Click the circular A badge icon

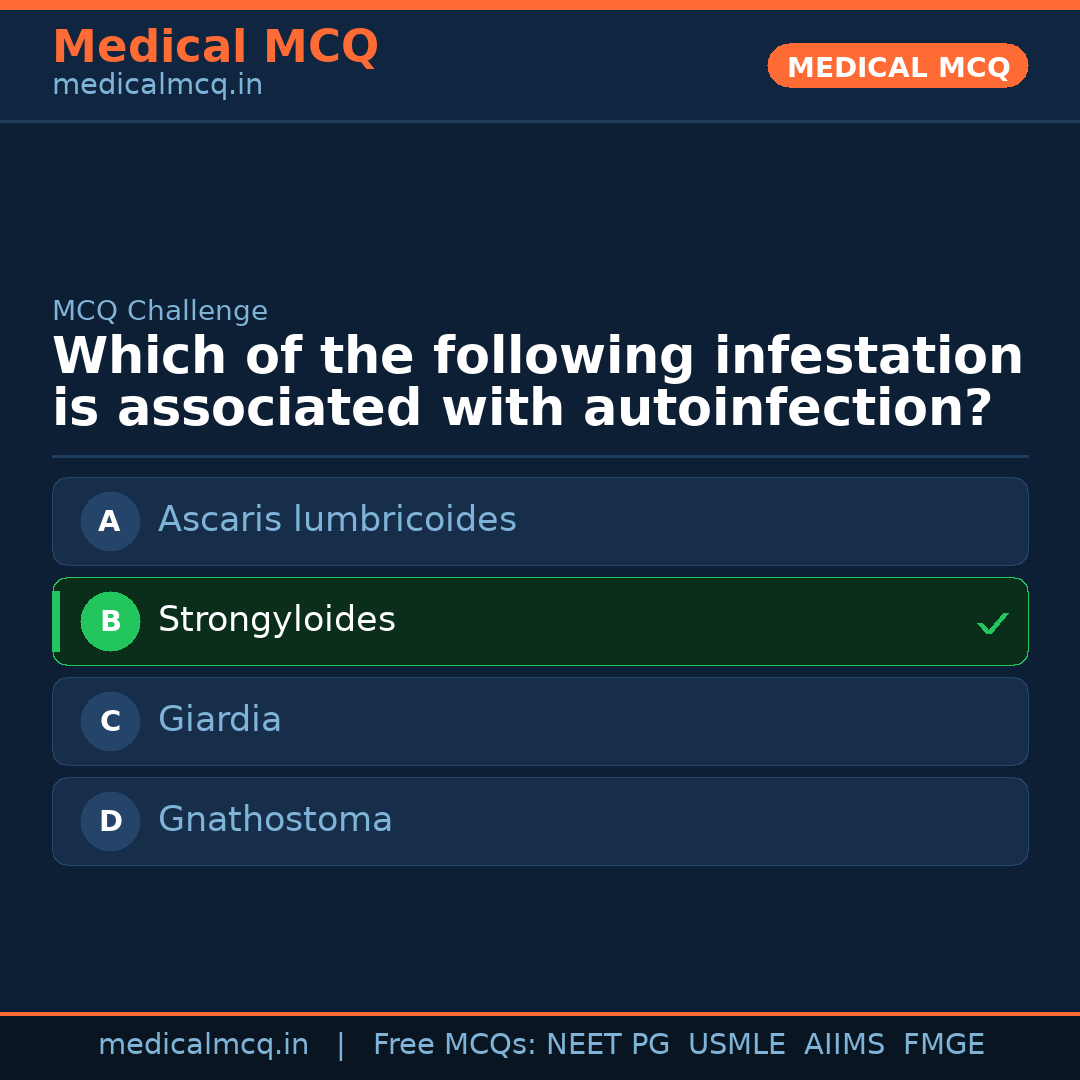110,521
